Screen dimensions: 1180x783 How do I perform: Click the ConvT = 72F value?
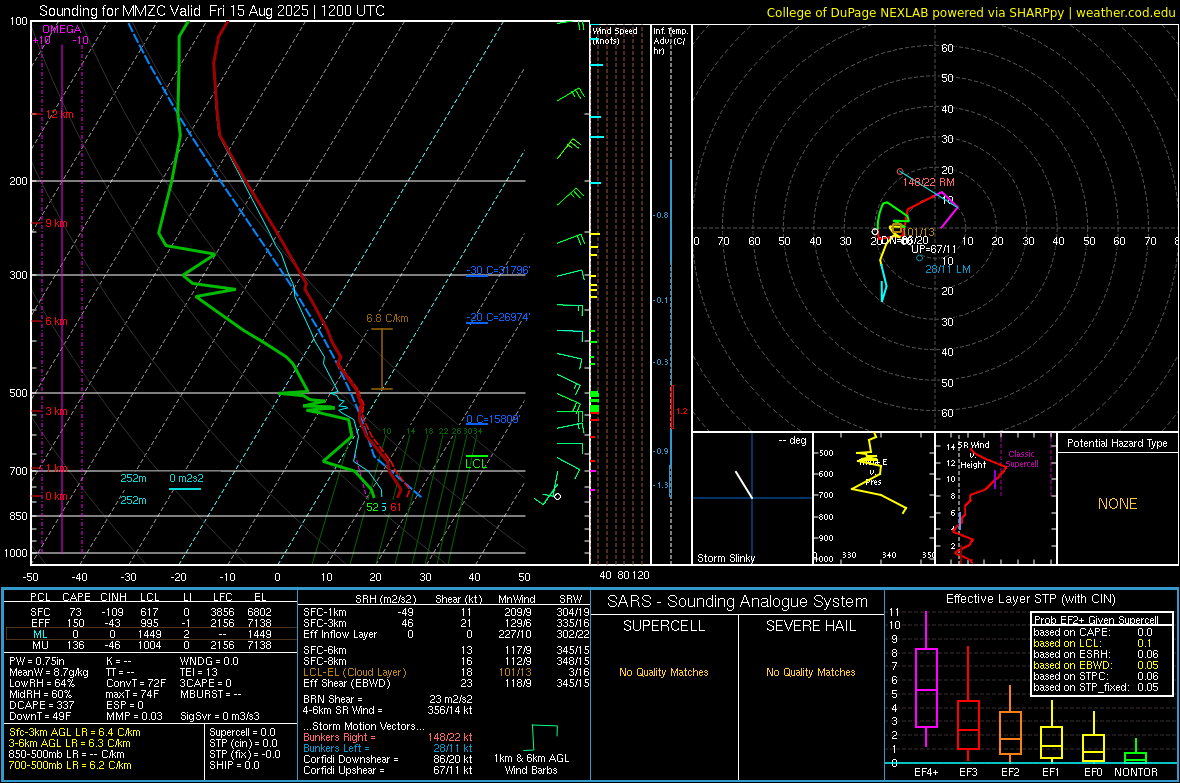pos(136,683)
